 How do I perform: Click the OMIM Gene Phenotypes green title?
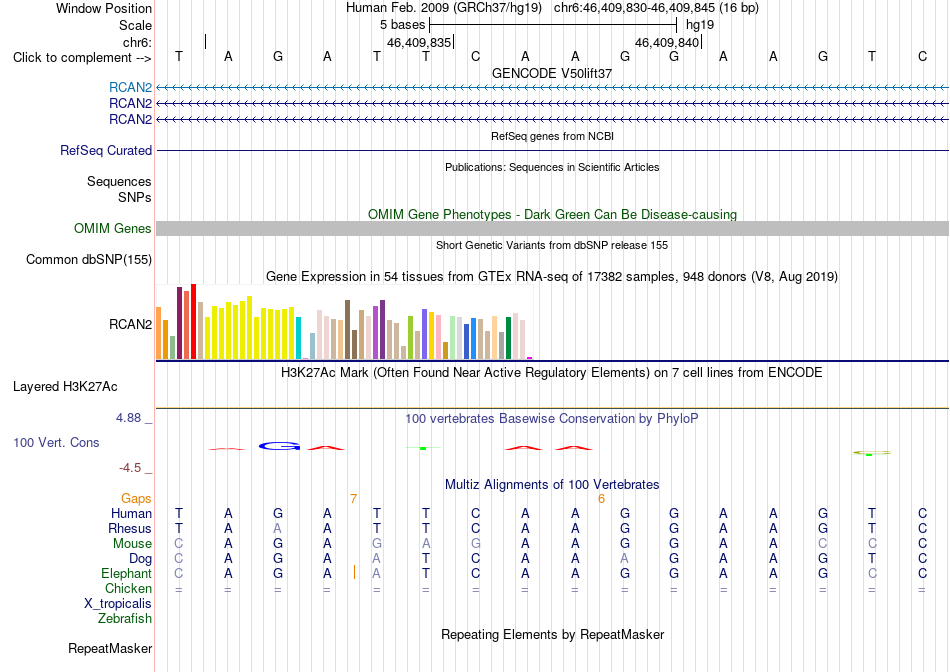coord(552,215)
